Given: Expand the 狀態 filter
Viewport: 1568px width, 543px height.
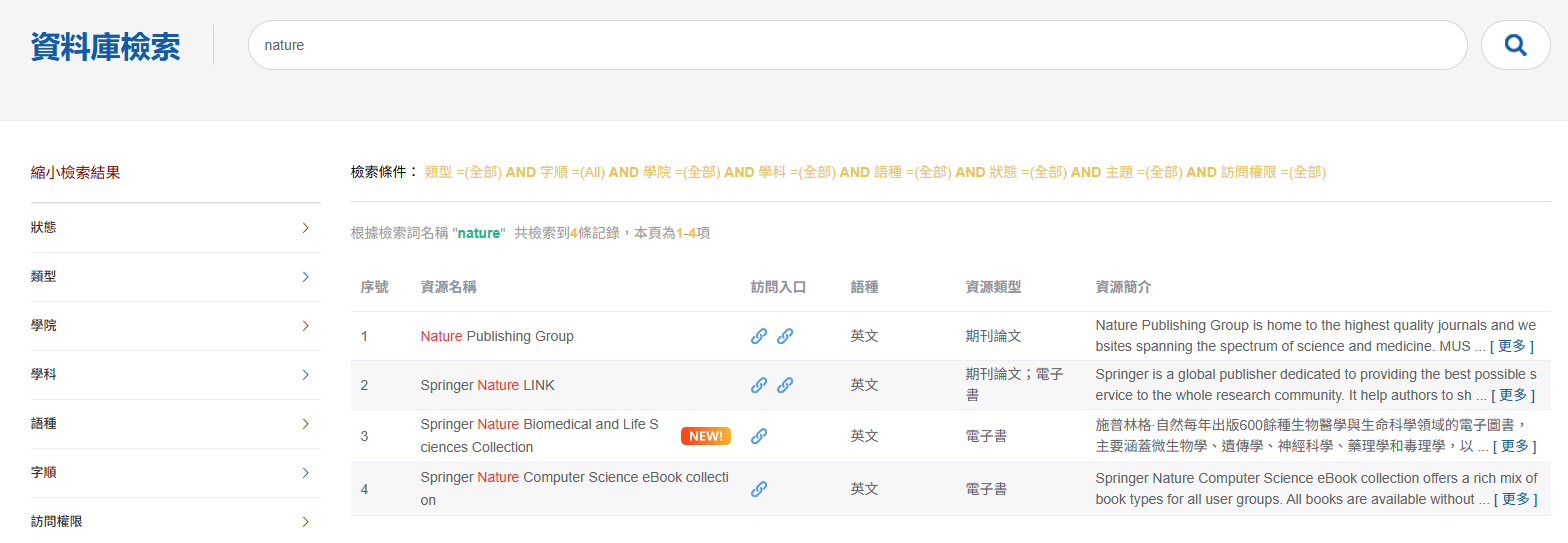Looking at the screenshot, I should coord(175,228).
